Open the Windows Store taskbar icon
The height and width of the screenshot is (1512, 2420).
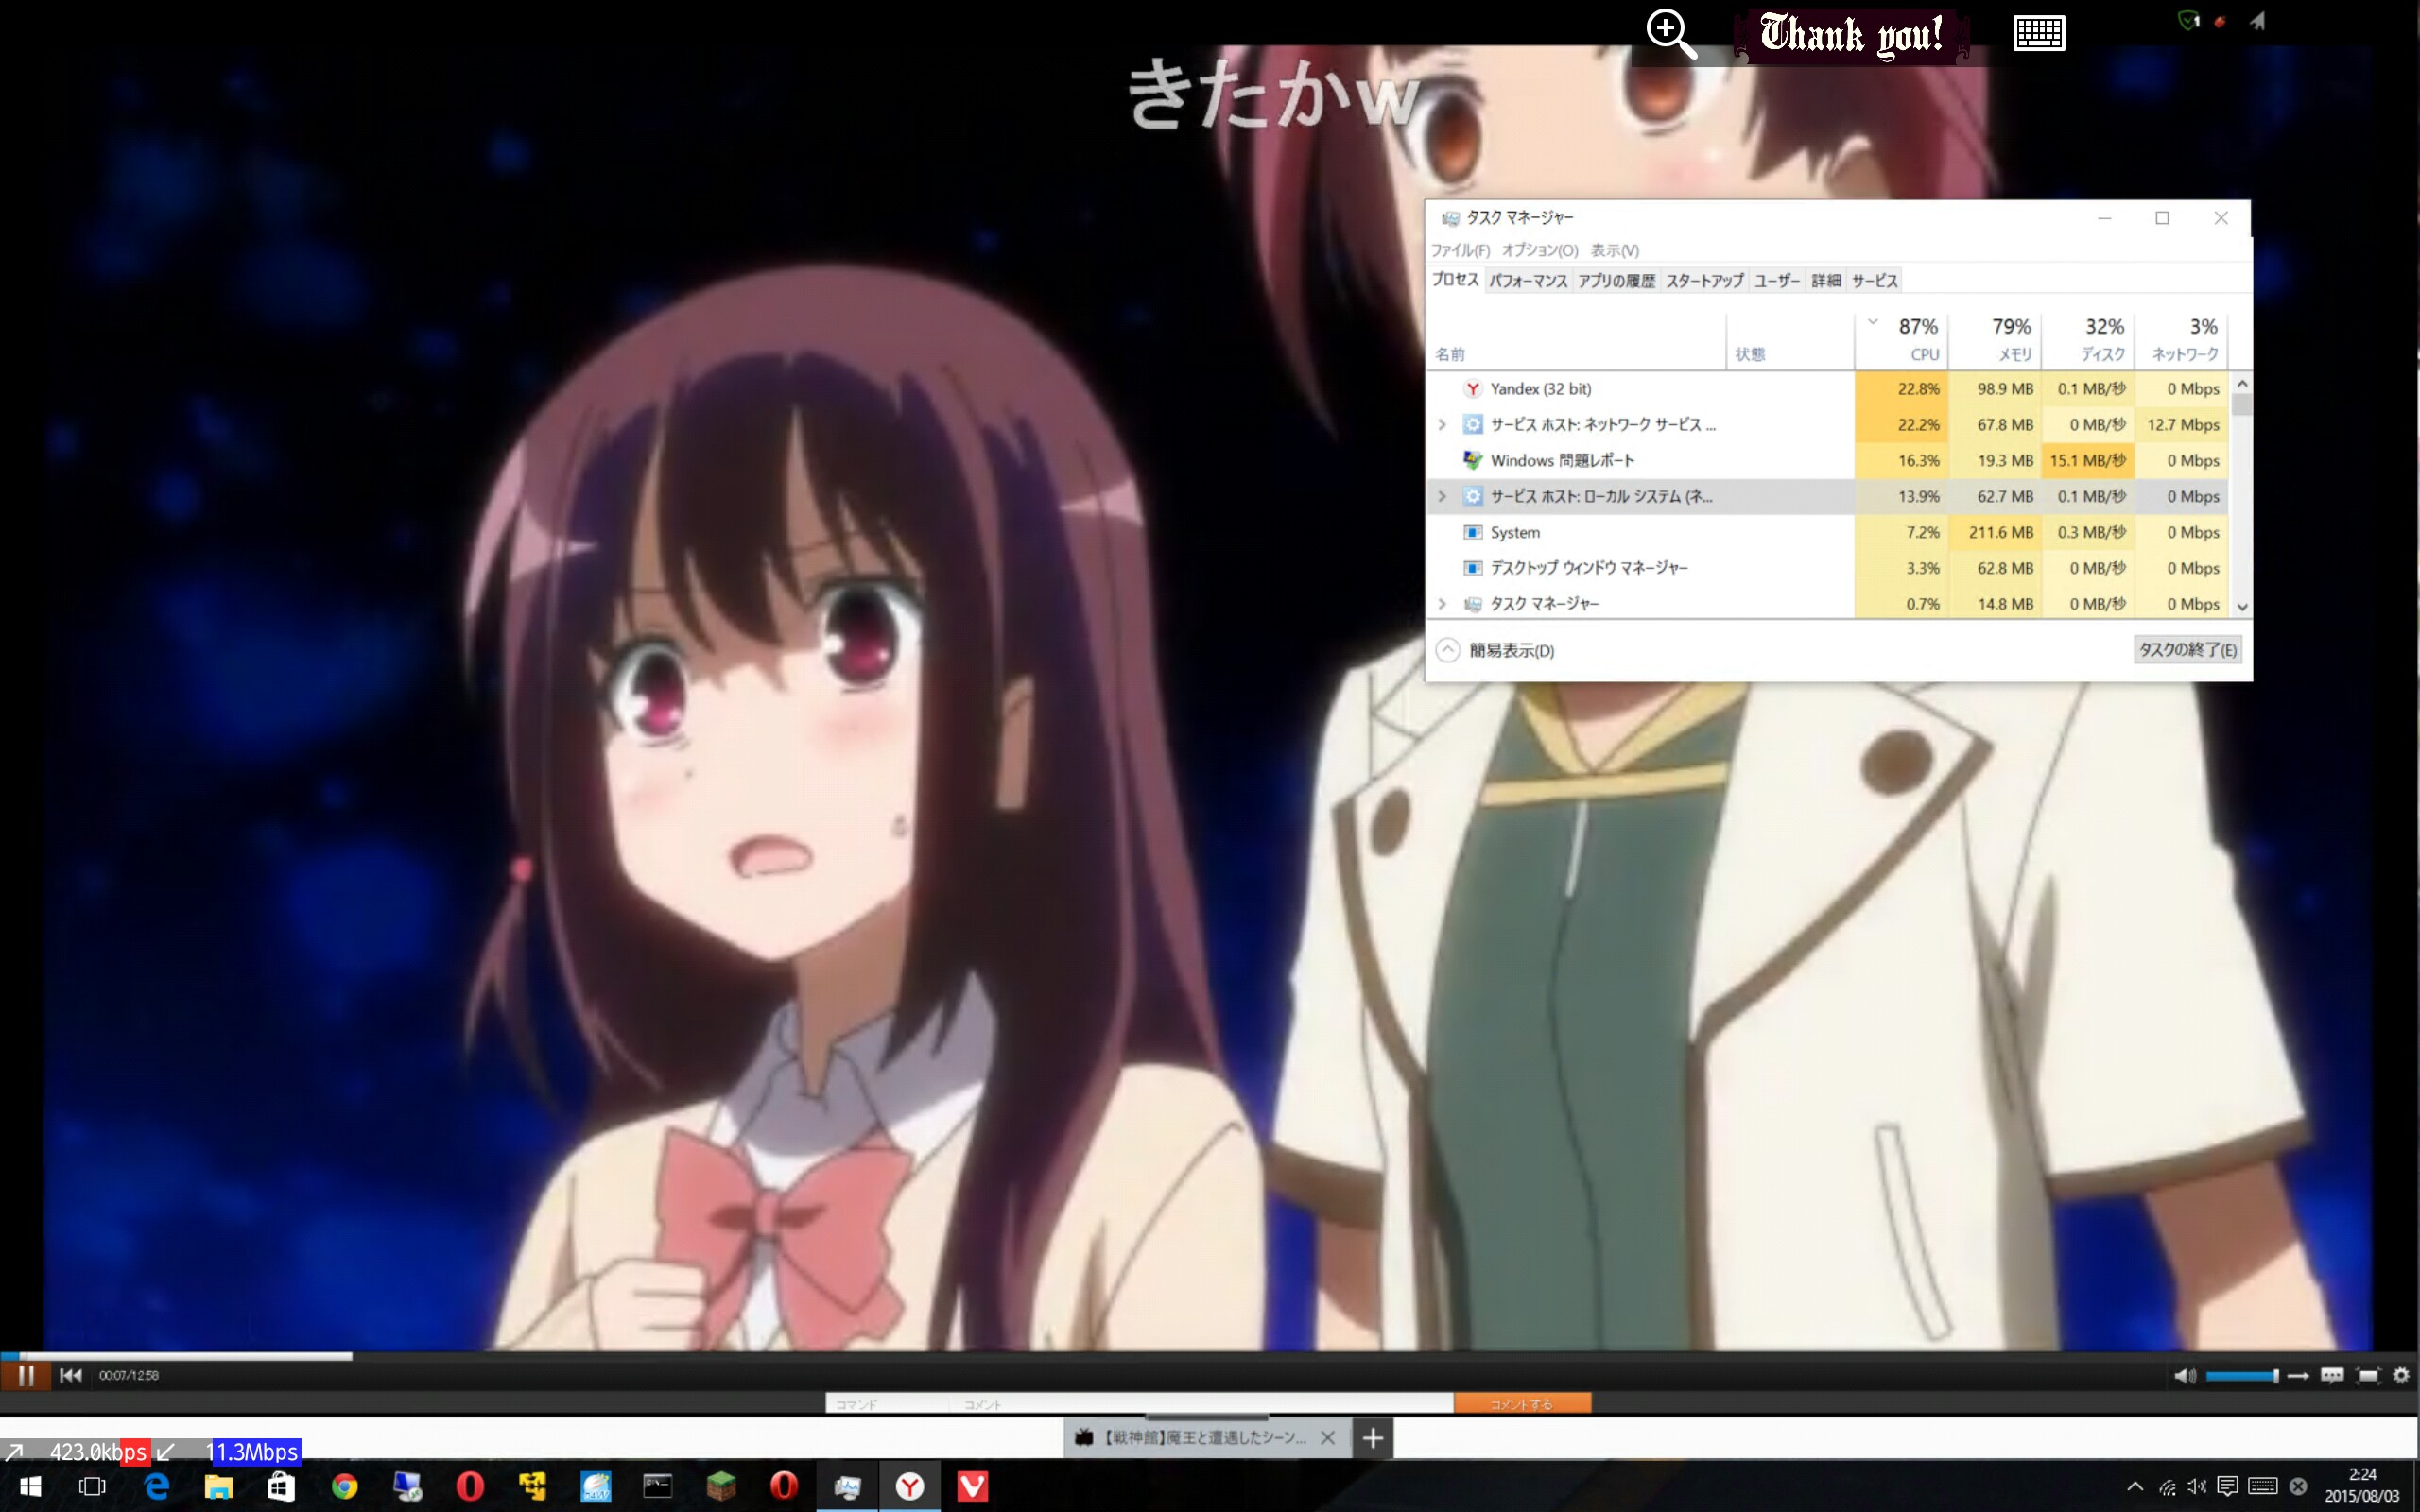coord(281,1487)
